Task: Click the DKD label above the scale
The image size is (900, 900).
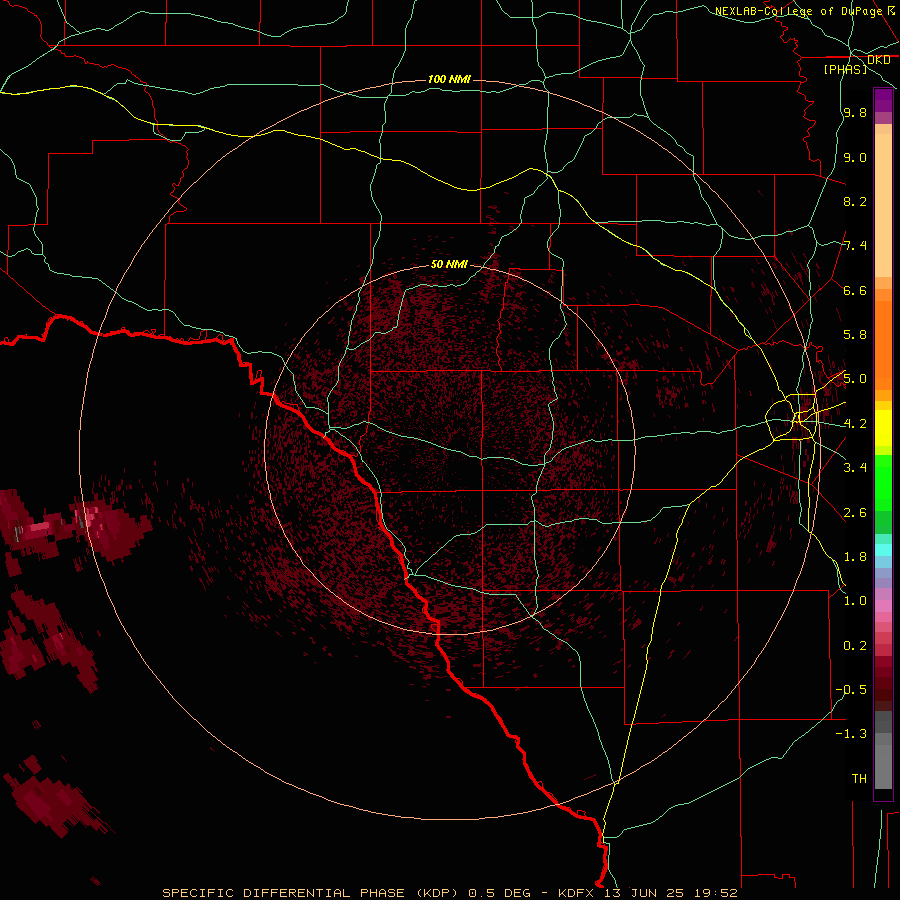Action: pos(879,60)
